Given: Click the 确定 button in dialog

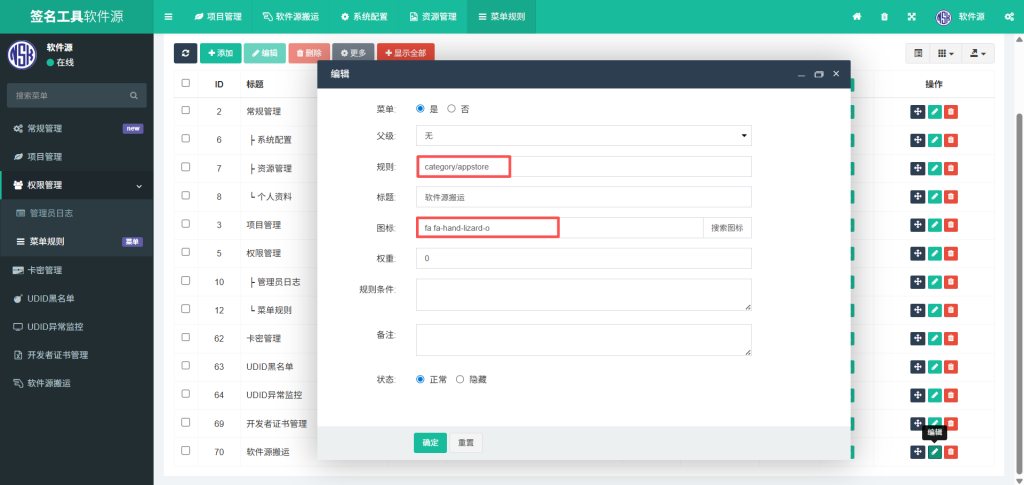Looking at the screenshot, I should [x=430, y=442].
